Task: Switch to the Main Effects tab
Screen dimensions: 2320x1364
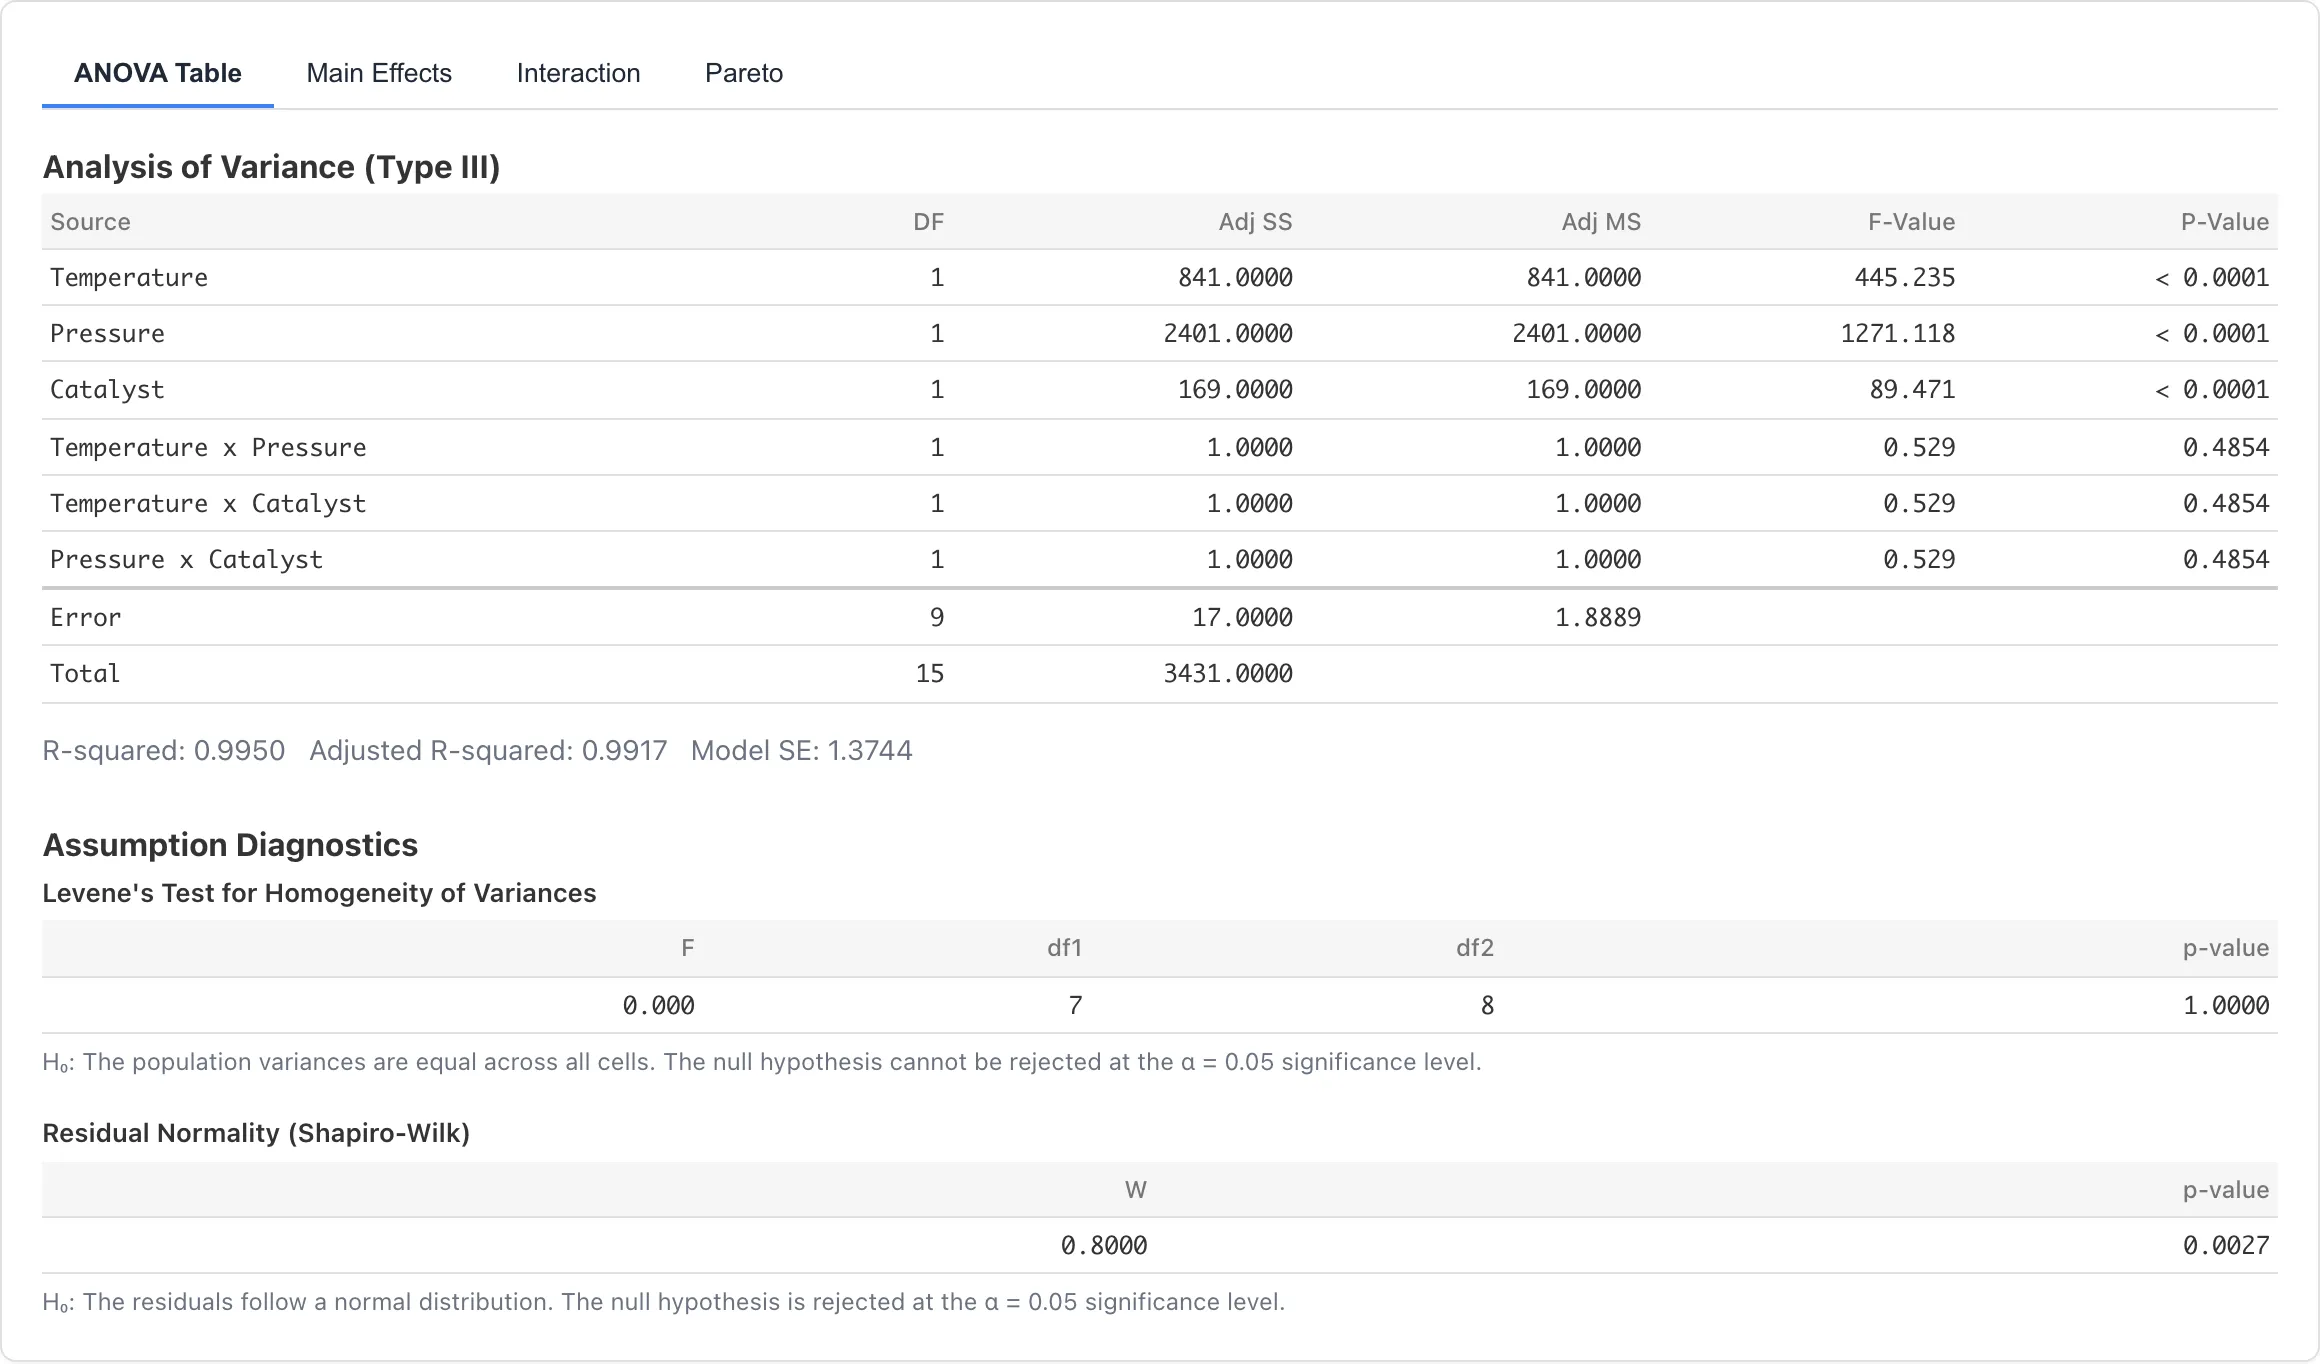Action: [x=379, y=73]
